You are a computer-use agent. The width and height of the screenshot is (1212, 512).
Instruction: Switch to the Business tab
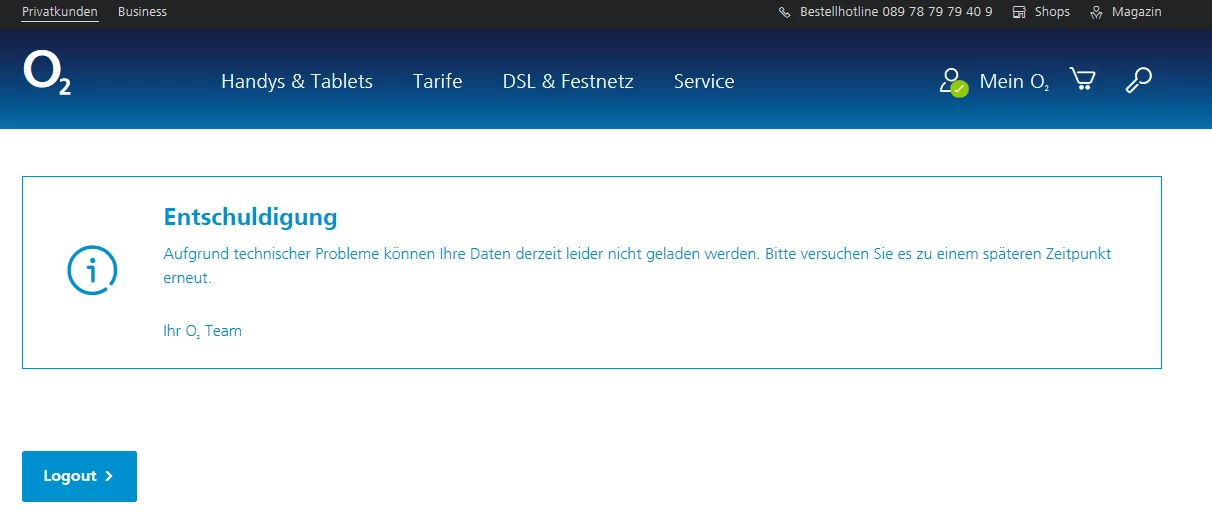tap(142, 12)
